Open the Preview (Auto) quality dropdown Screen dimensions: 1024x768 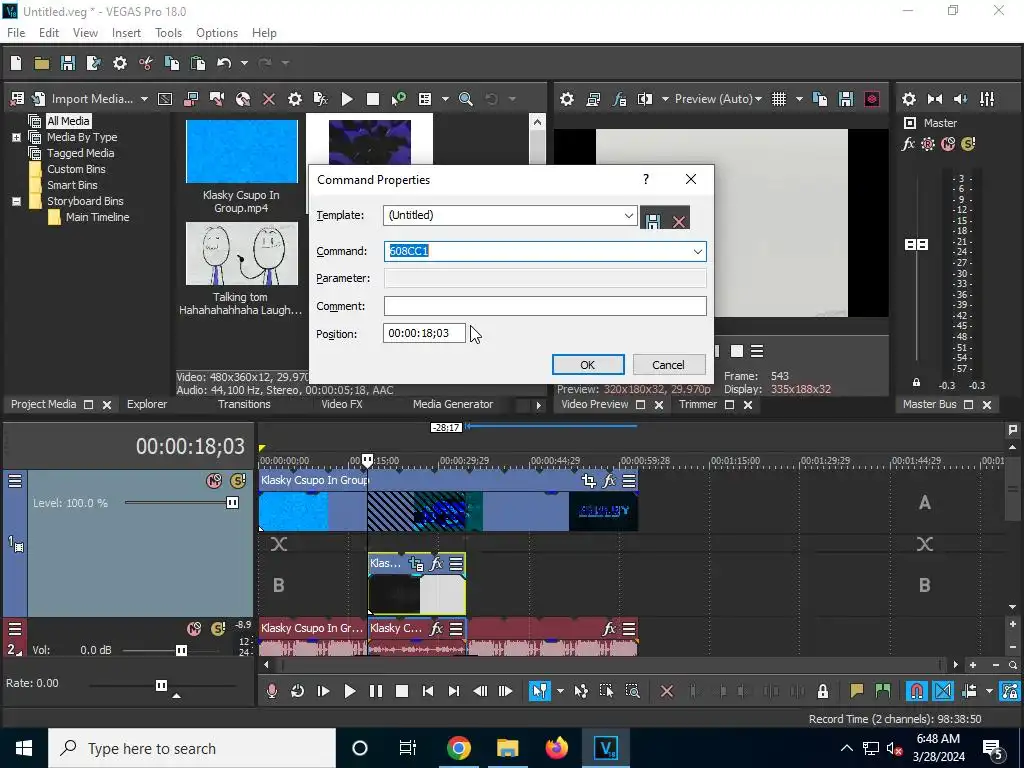[758, 99]
